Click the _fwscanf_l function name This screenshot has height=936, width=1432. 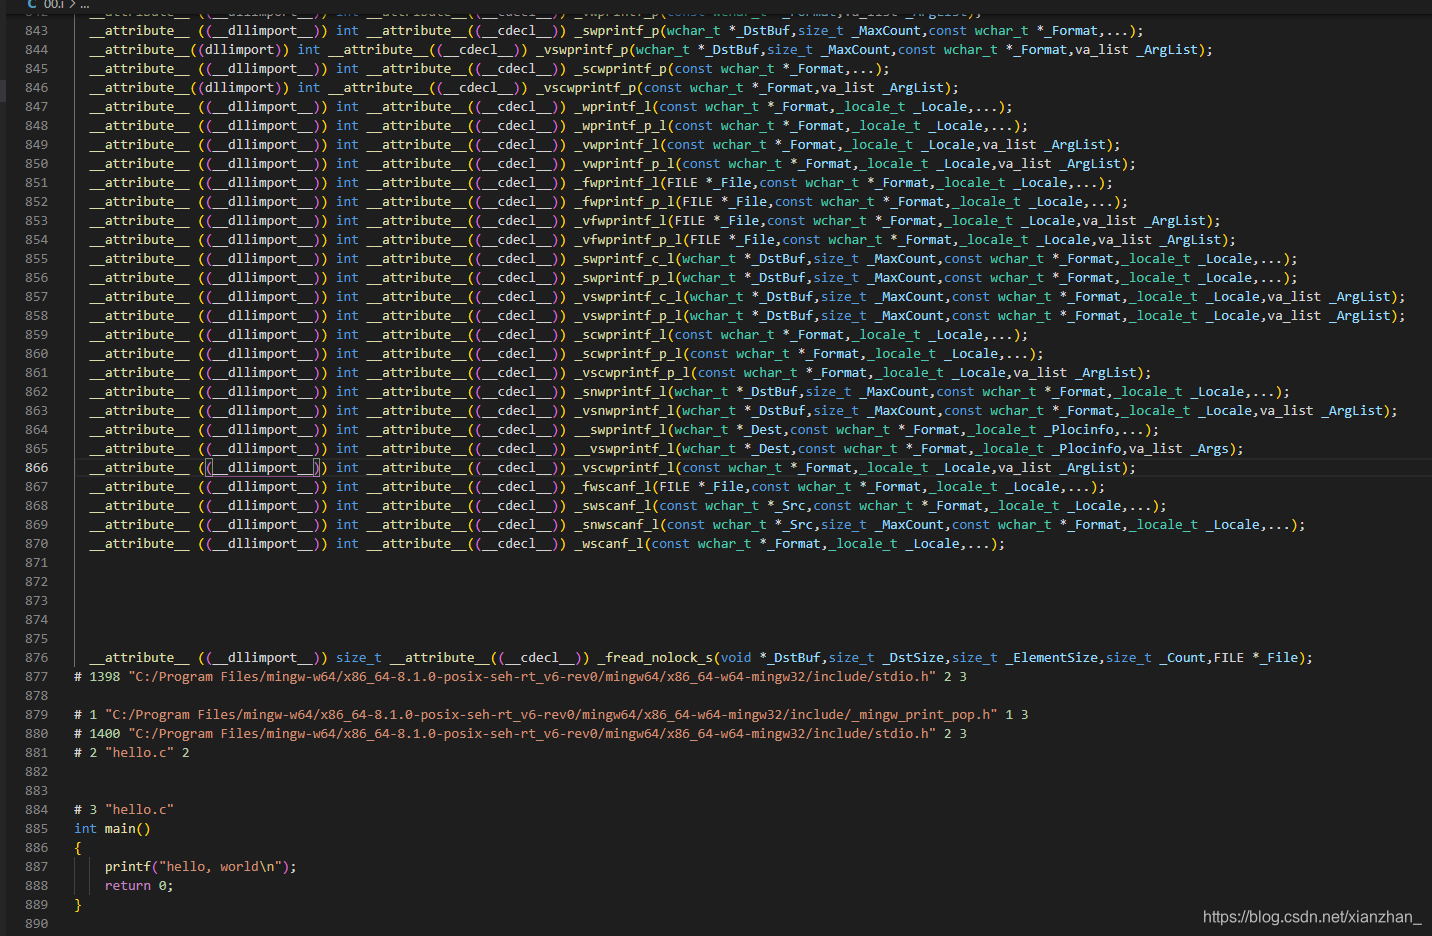613,487
